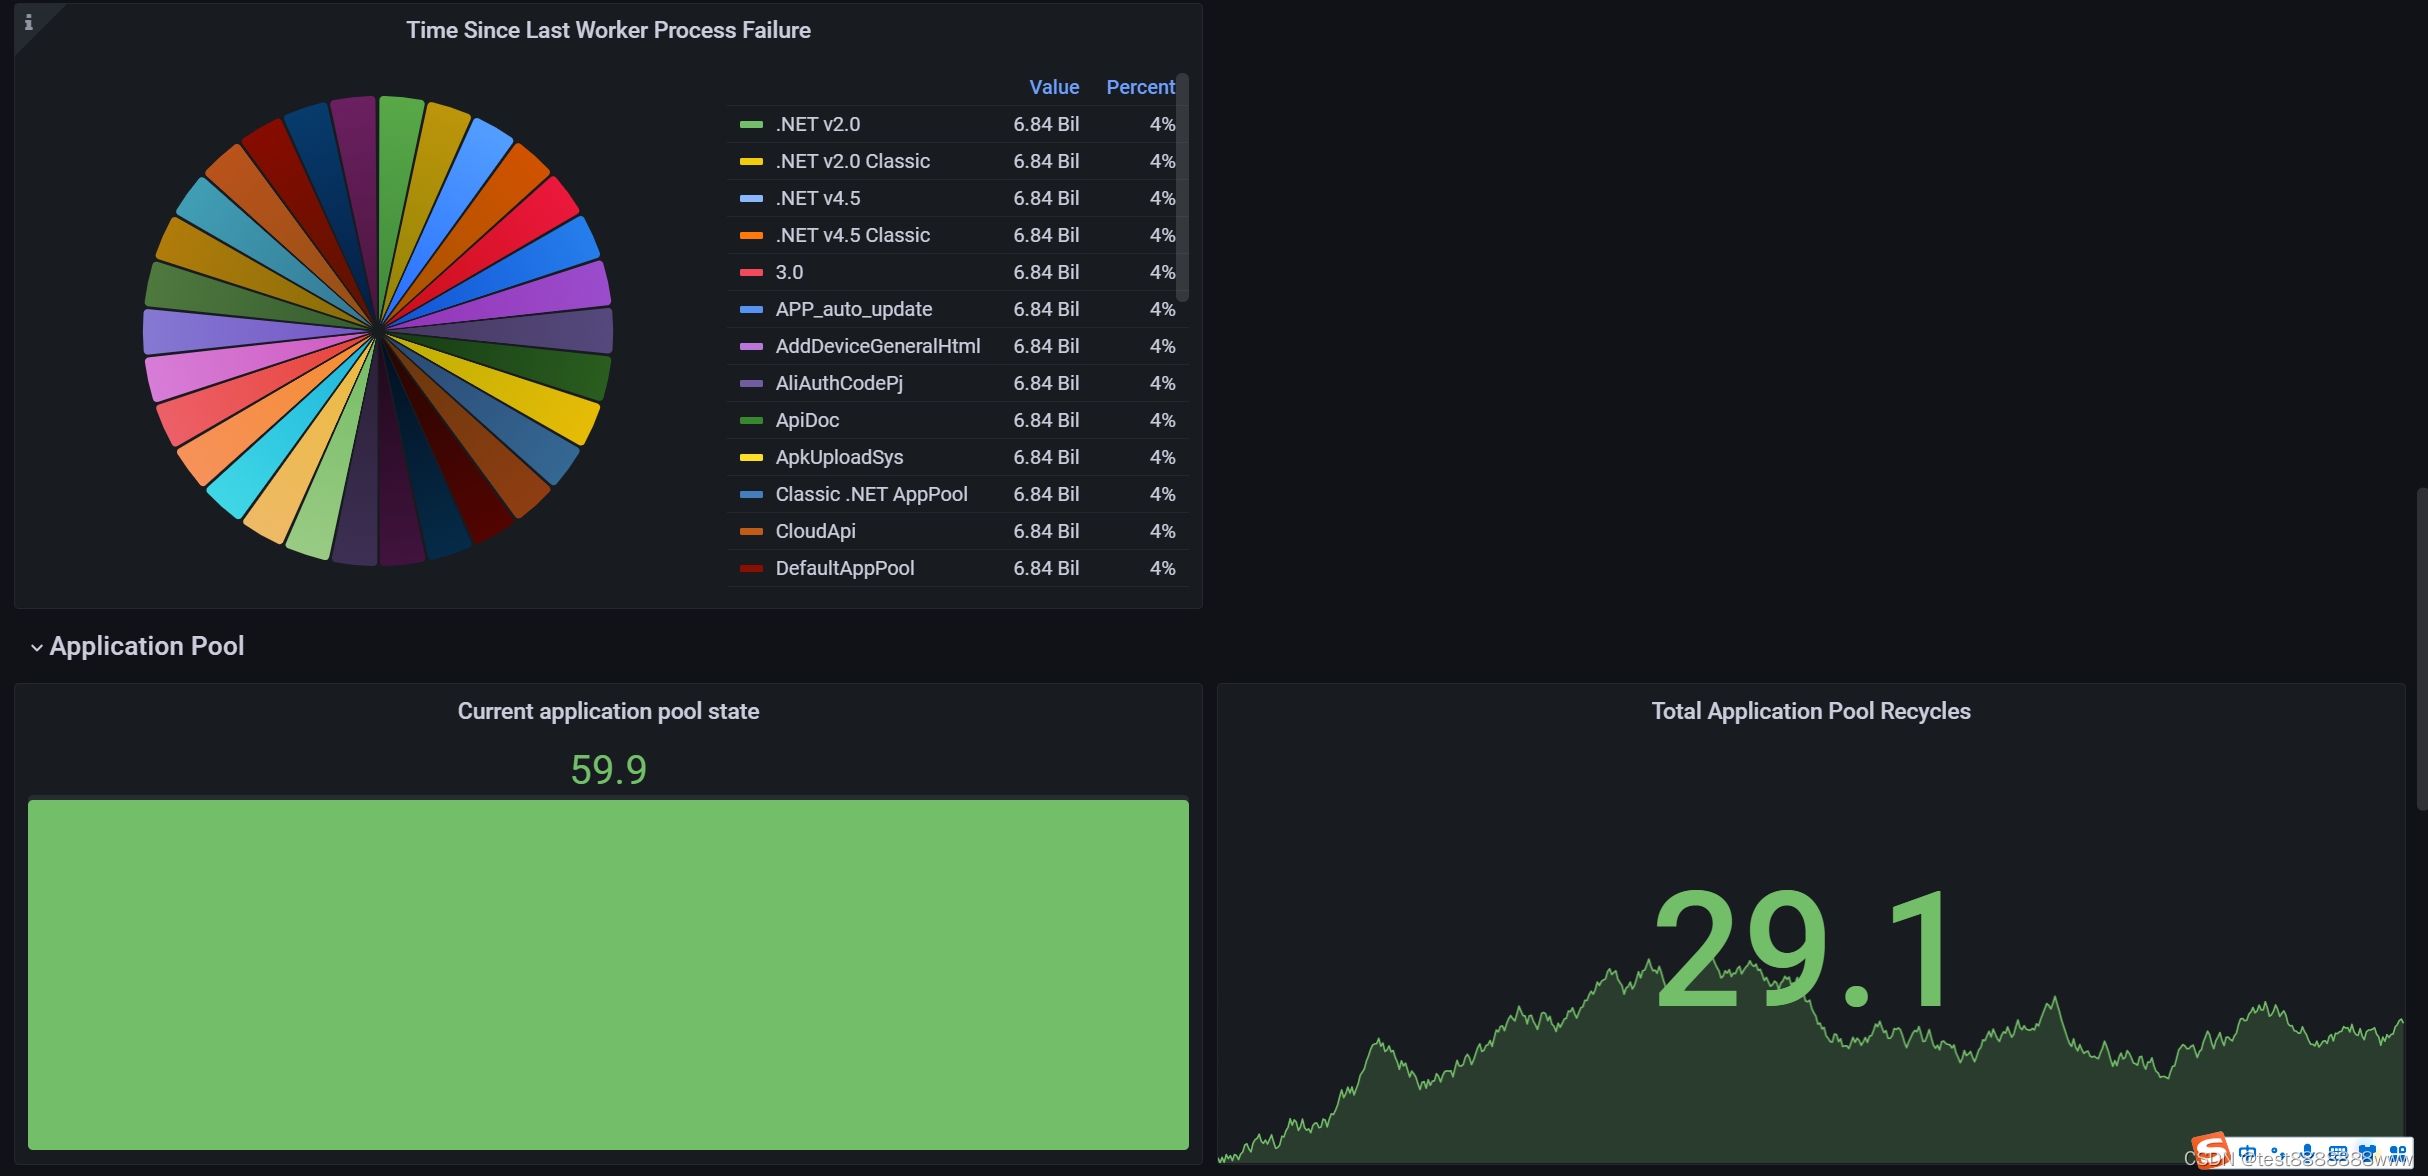Click the microphone voice input icon
Screen dimensions: 2428x1176
[2306, 1153]
